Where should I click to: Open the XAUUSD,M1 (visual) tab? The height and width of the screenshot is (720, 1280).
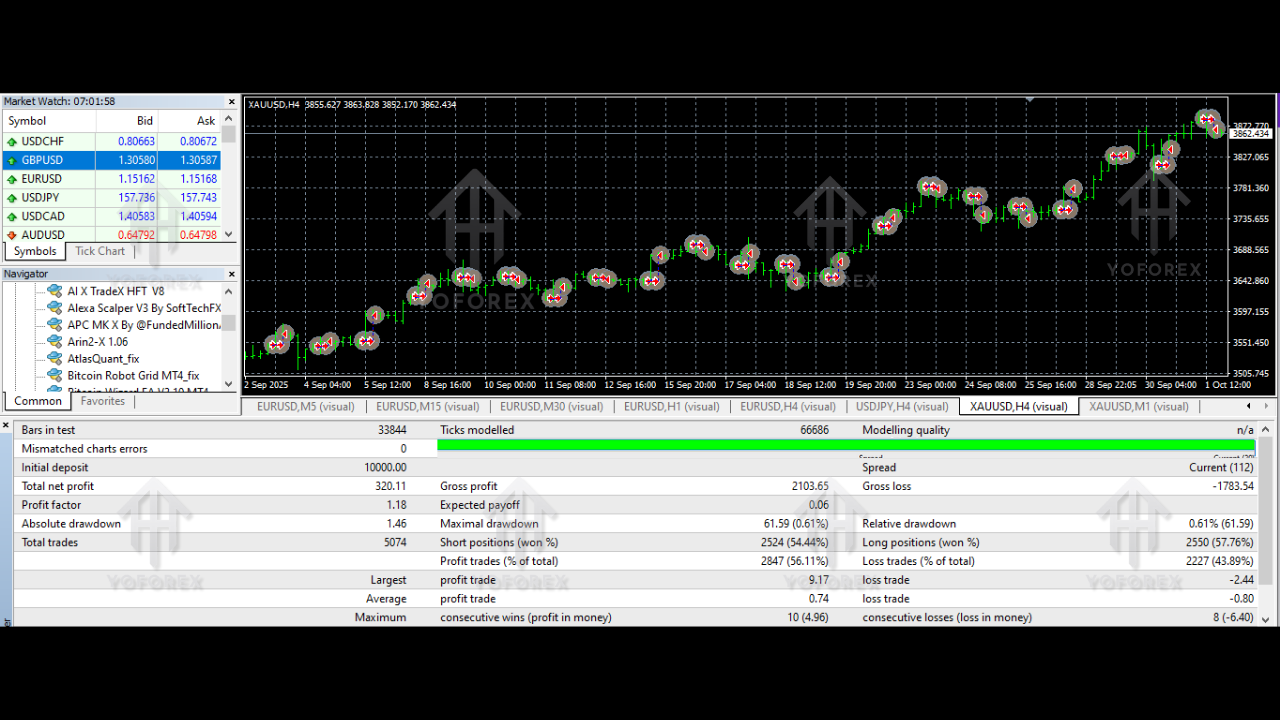click(1139, 406)
